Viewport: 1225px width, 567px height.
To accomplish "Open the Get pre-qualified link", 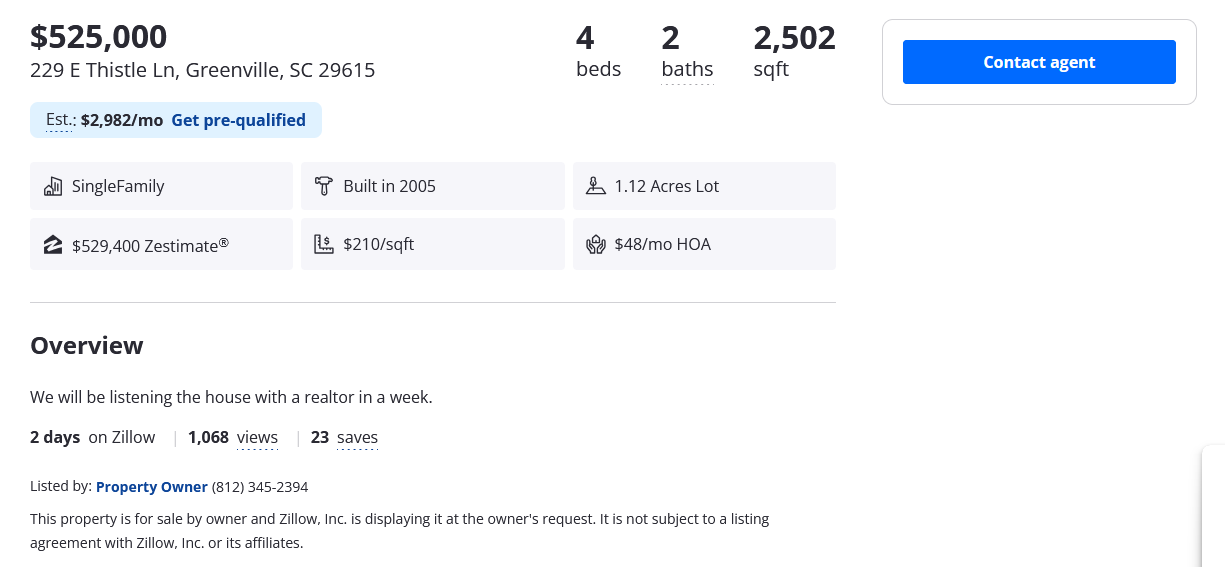I will click(238, 120).
